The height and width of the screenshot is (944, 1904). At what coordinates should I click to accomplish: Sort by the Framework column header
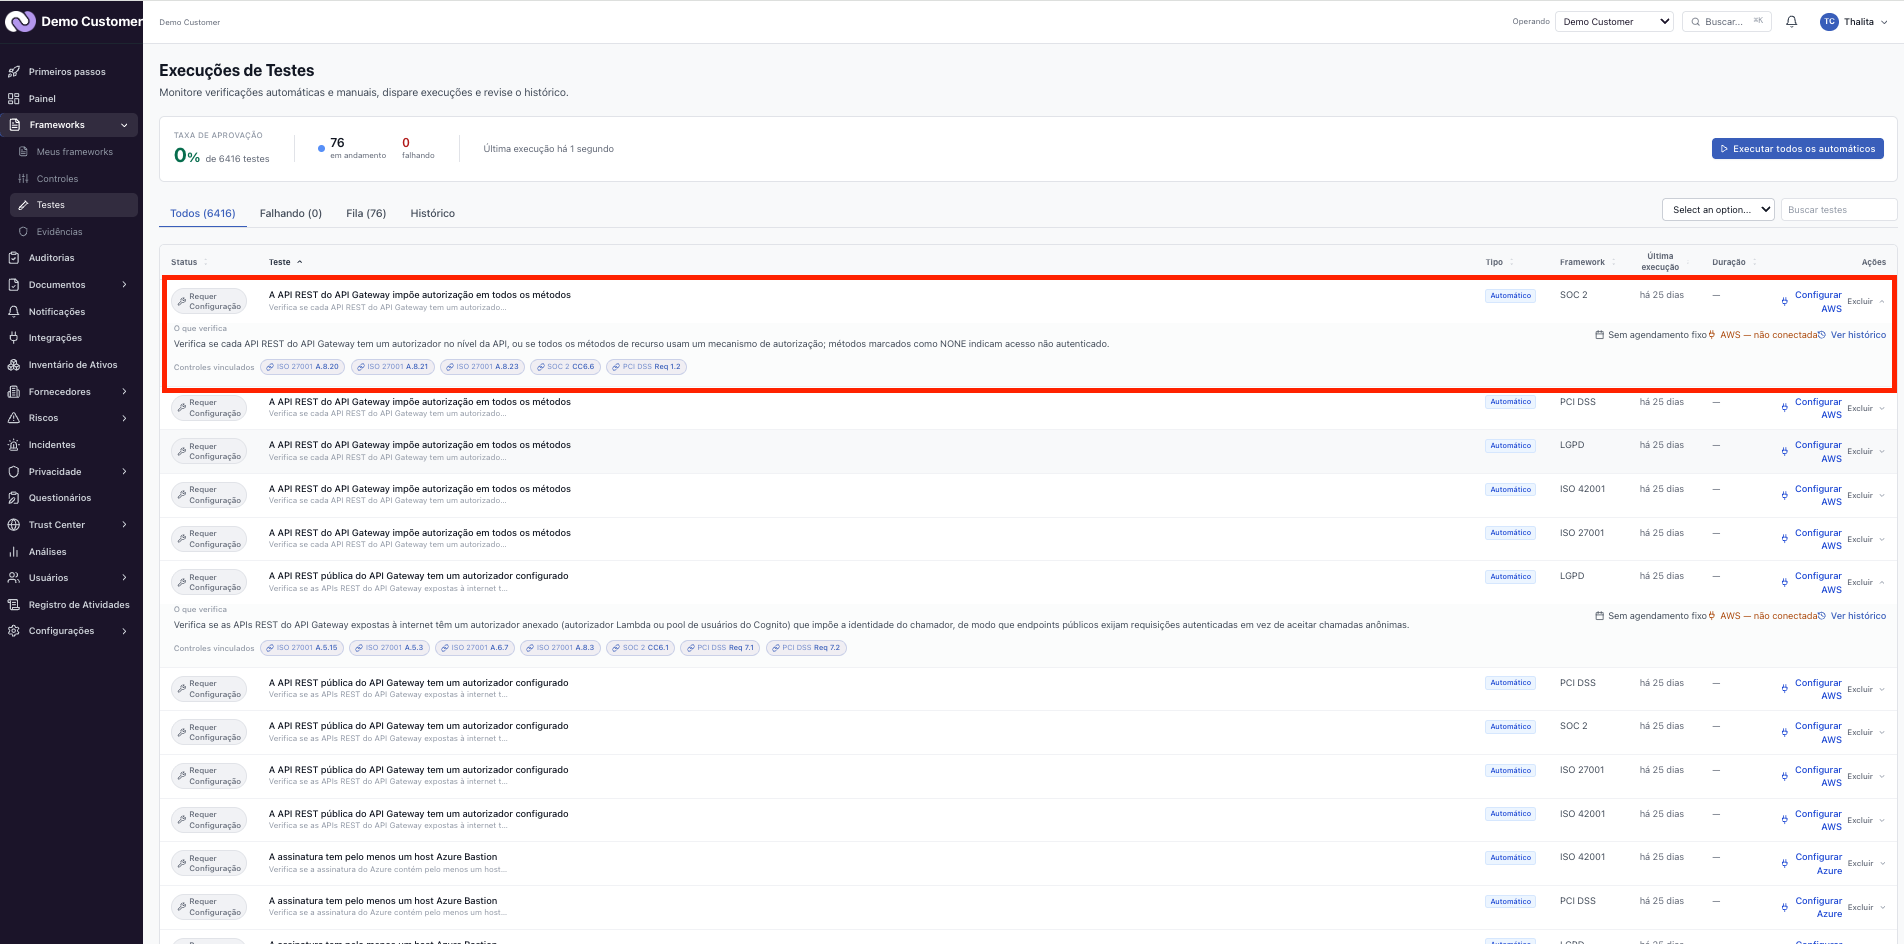pos(1588,262)
